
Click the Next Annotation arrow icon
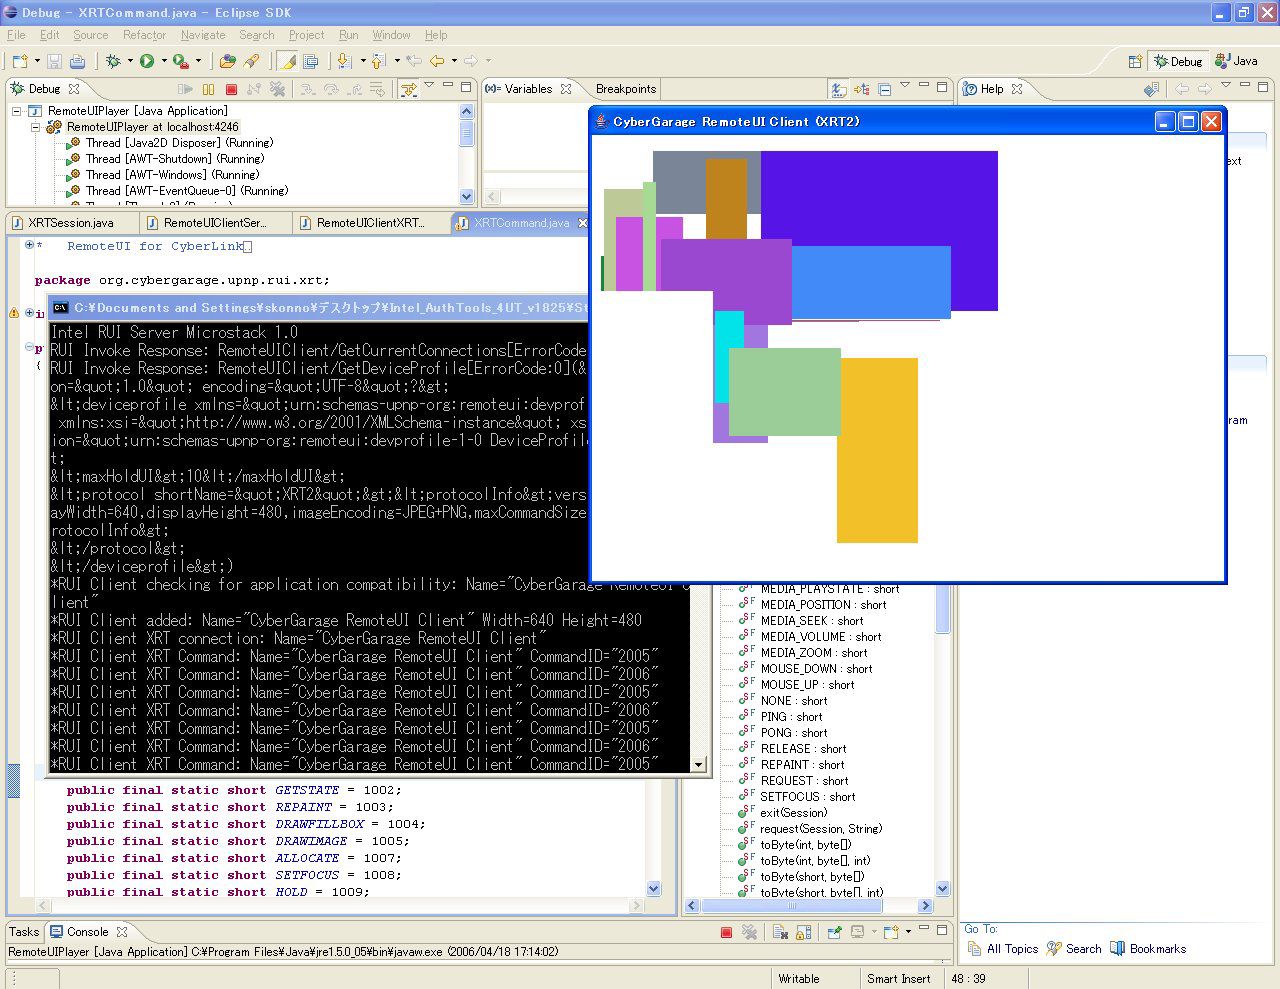(x=345, y=62)
